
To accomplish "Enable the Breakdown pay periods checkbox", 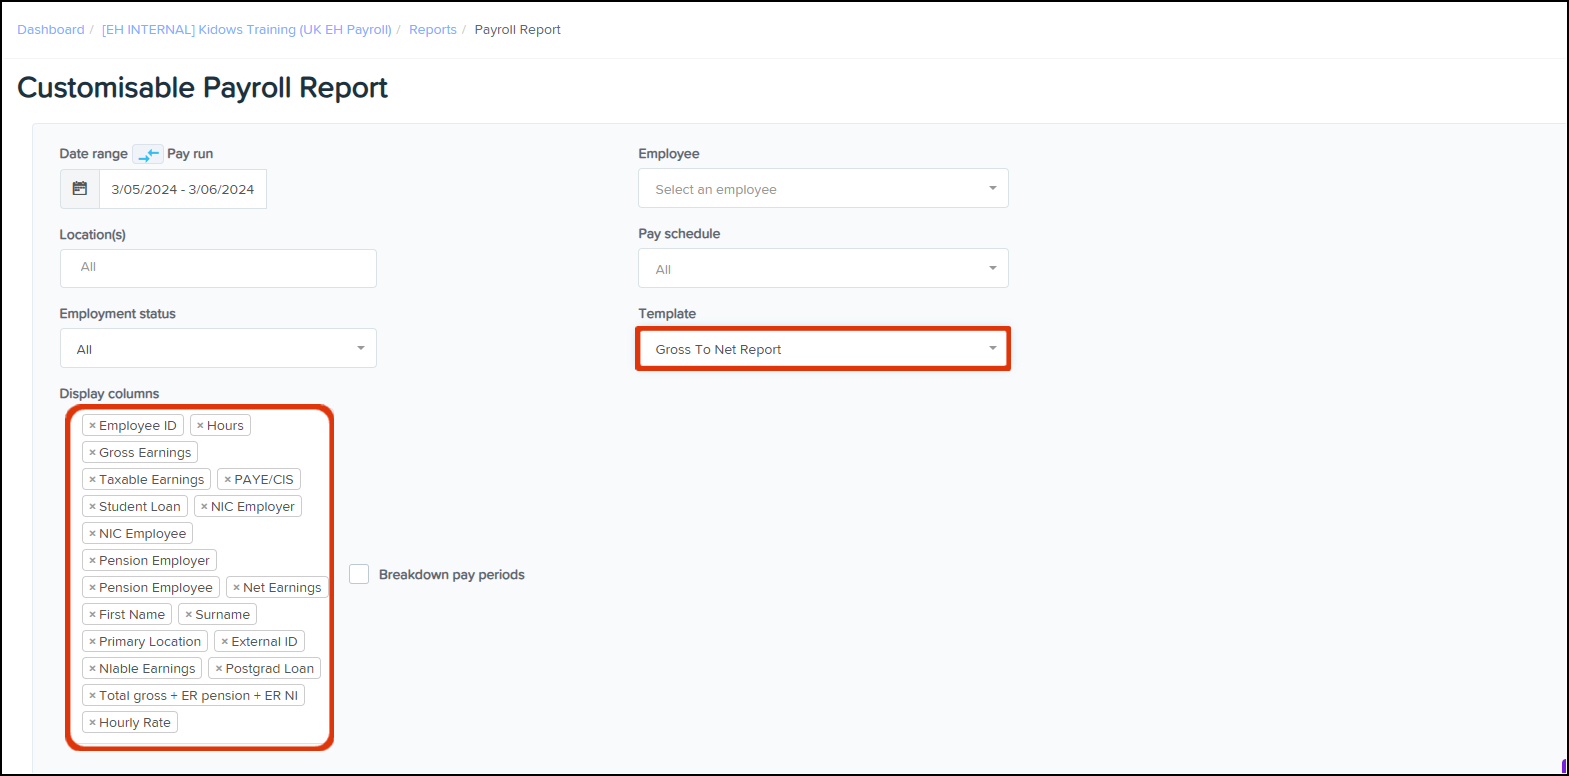I will coord(359,574).
